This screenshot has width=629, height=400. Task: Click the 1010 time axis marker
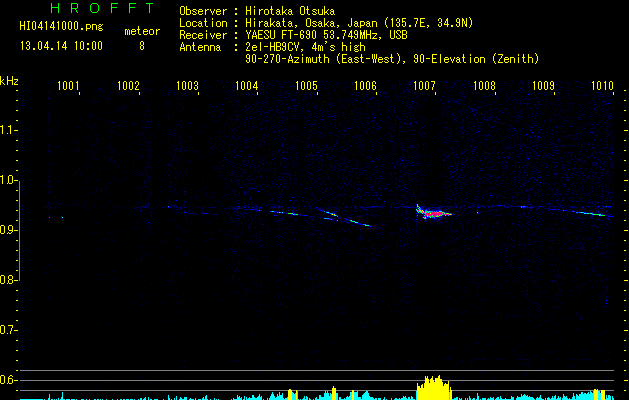point(602,86)
